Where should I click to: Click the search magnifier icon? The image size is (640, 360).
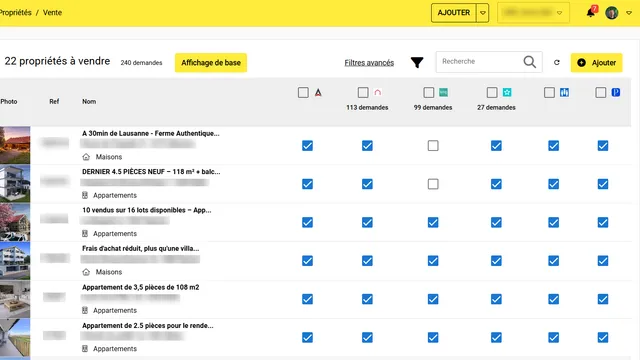529,62
